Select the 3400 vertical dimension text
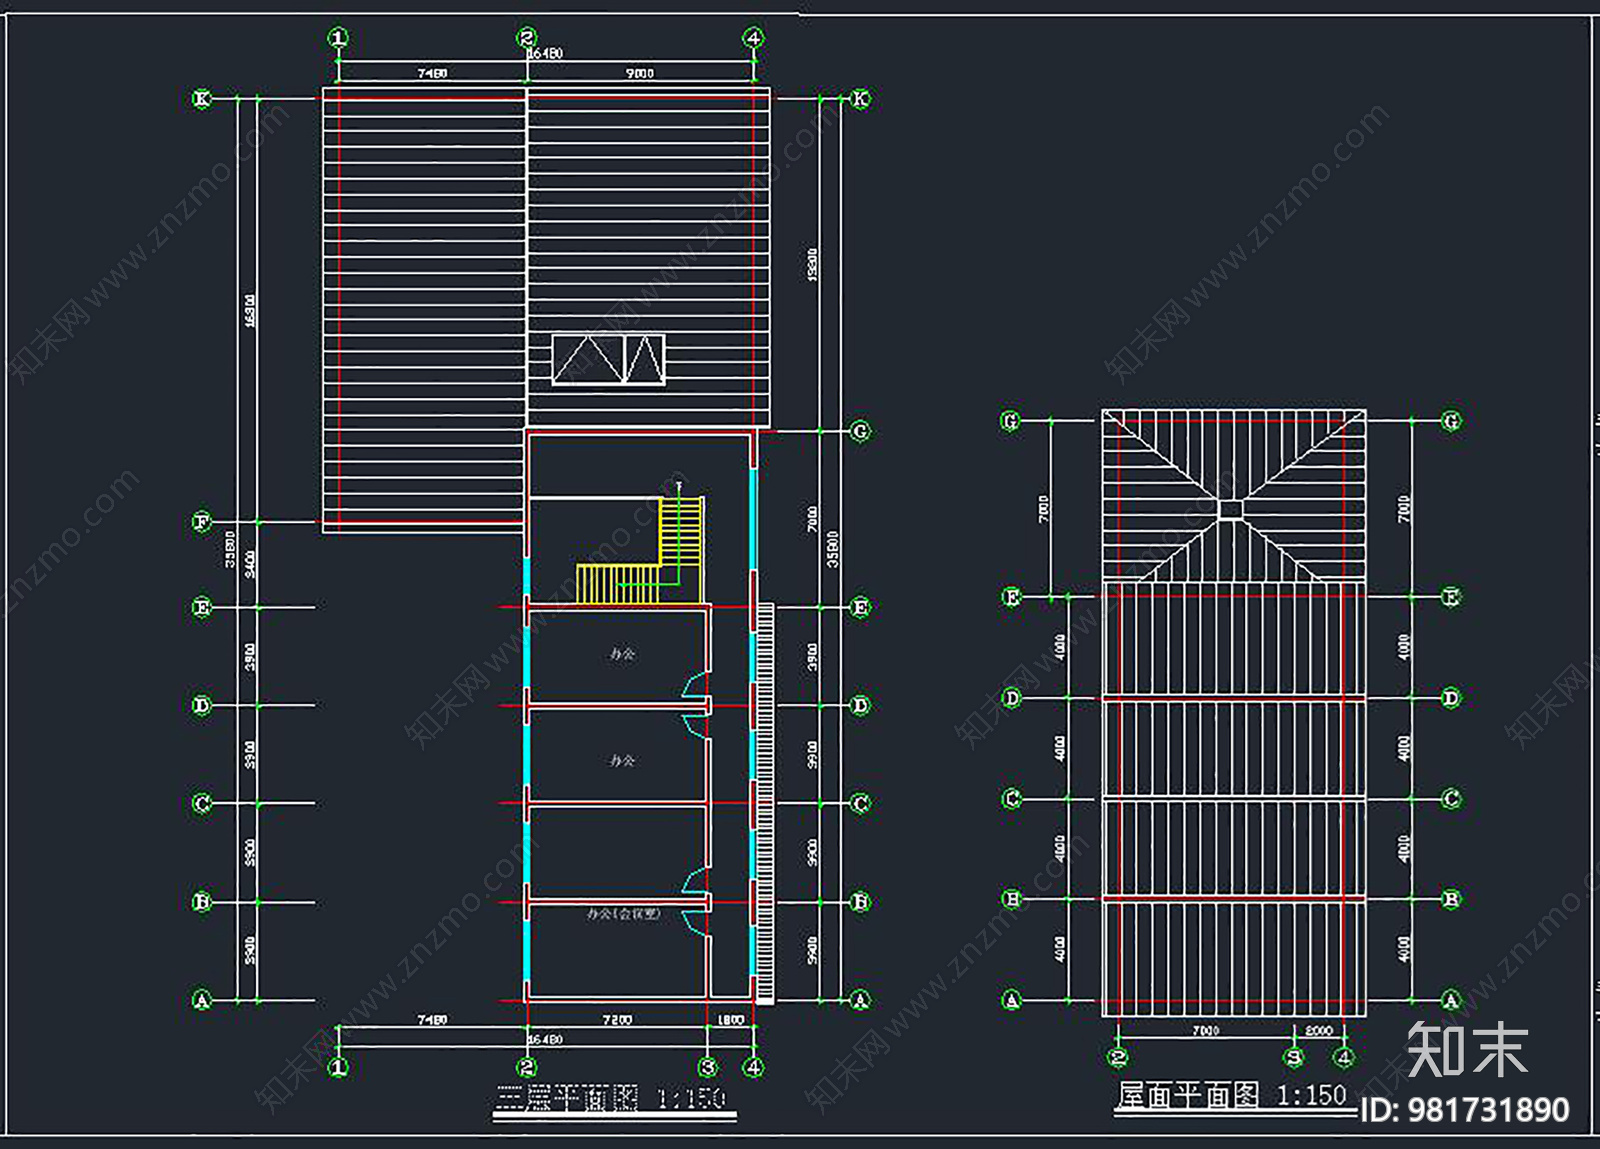 (x=250, y=564)
